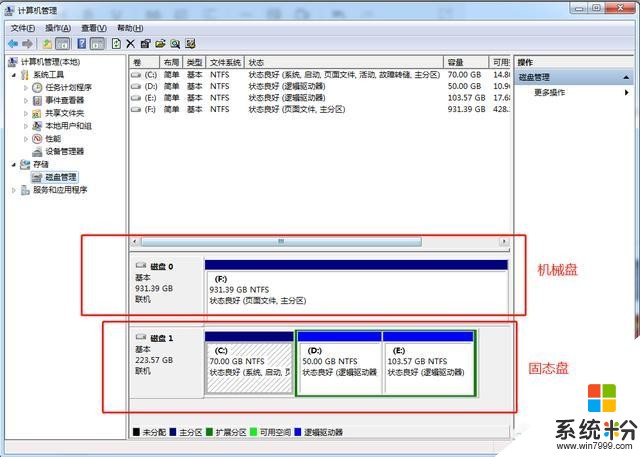Screen dimensions: 640x457
Task: Expand the 事件查看器 arrow
Action: pos(26,100)
